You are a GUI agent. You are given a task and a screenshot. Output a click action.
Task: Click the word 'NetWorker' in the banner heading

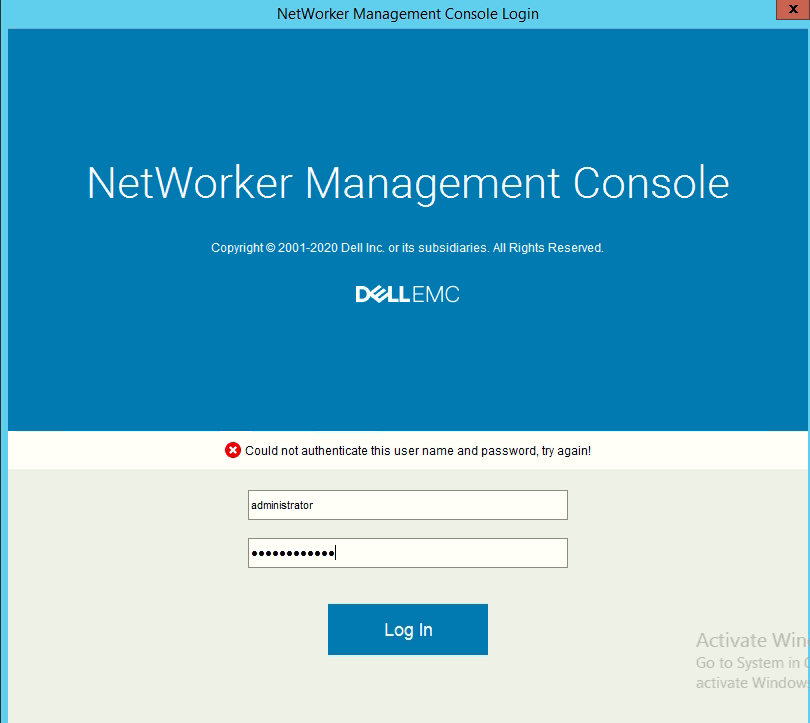[x=190, y=184]
